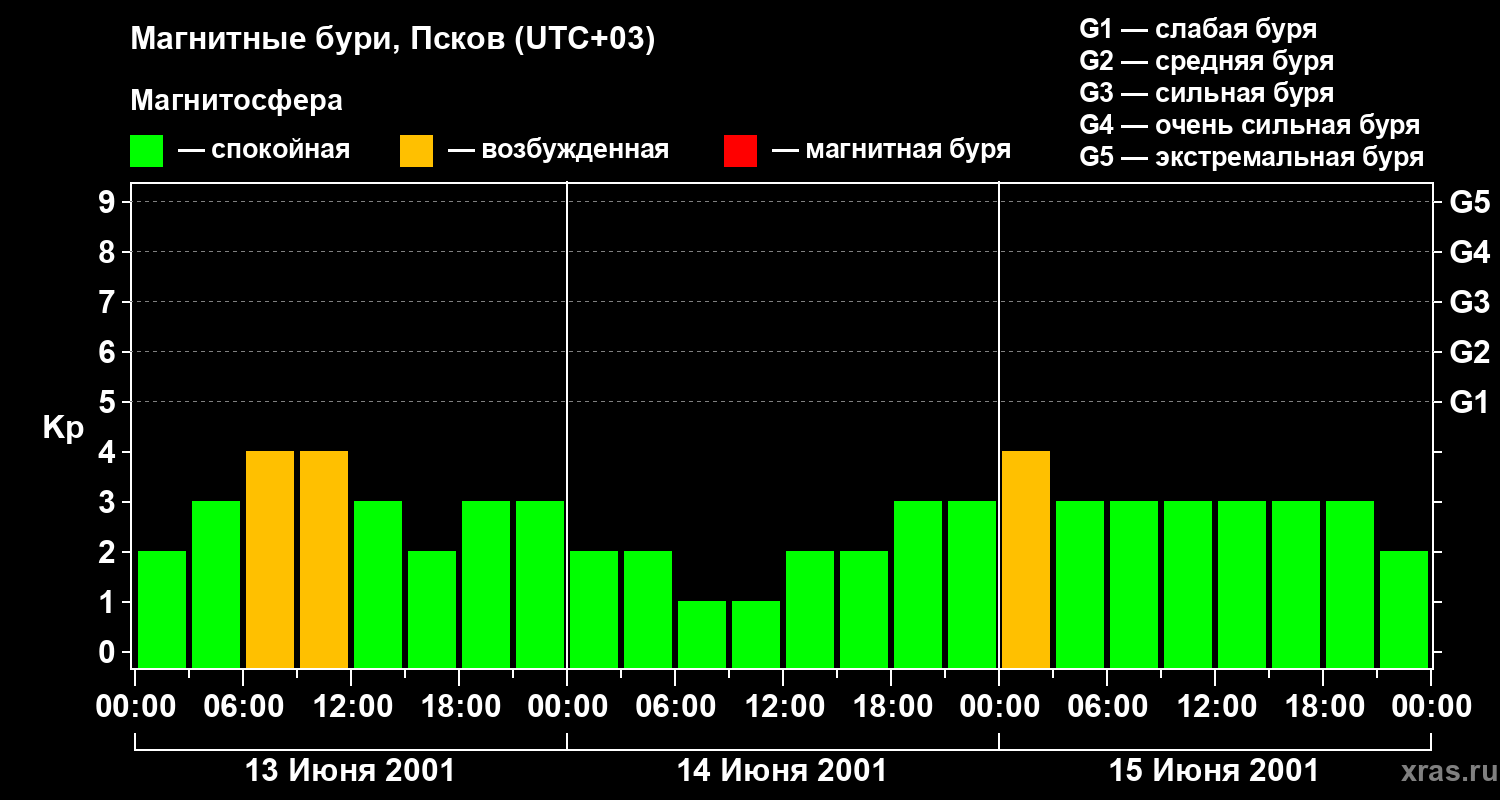Image resolution: width=1500 pixels, height=800 pixels.
Task: Select the Kp 2 bar starting 12:00 on 14 Июня
Action: point(810,609)
